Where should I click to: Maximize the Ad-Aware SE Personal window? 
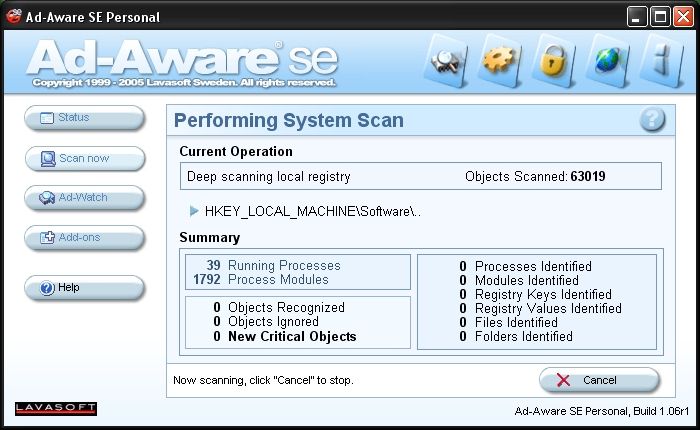[x=660, y=17]
